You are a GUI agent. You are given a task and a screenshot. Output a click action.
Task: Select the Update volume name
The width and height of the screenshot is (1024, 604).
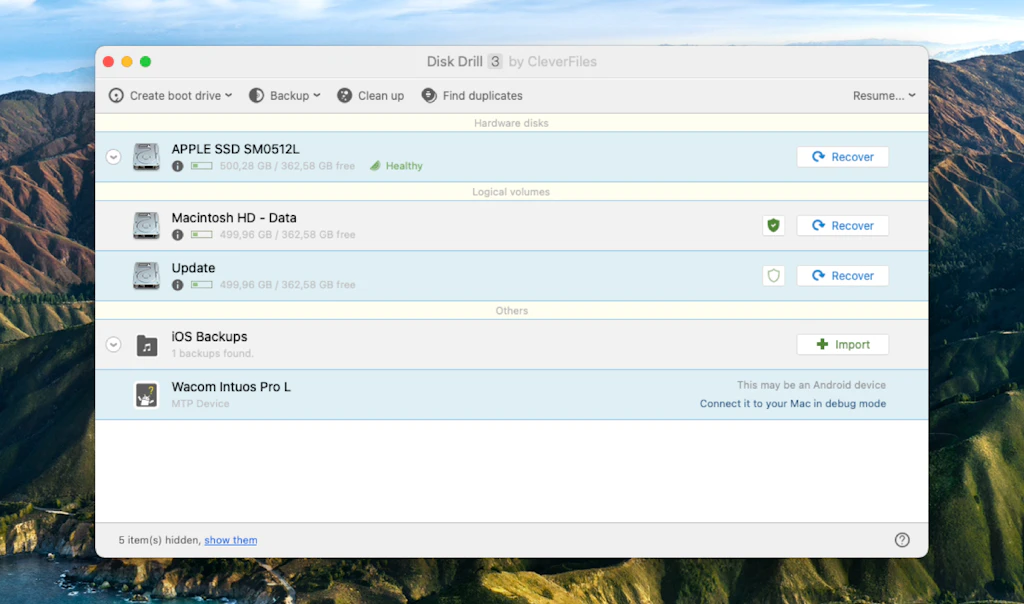193,268
